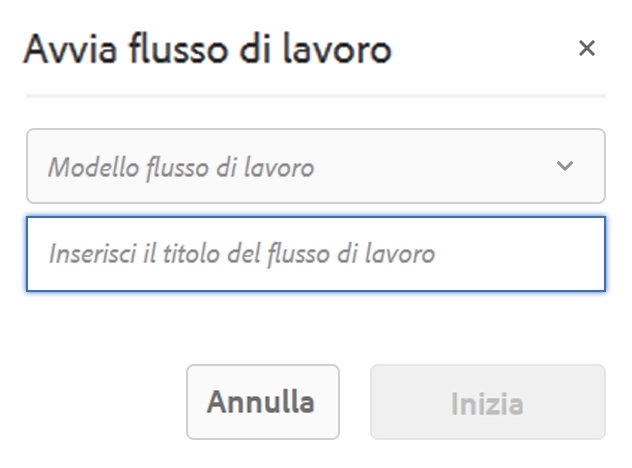Place cursor in the blue-outlined title box

click(316, 254)
